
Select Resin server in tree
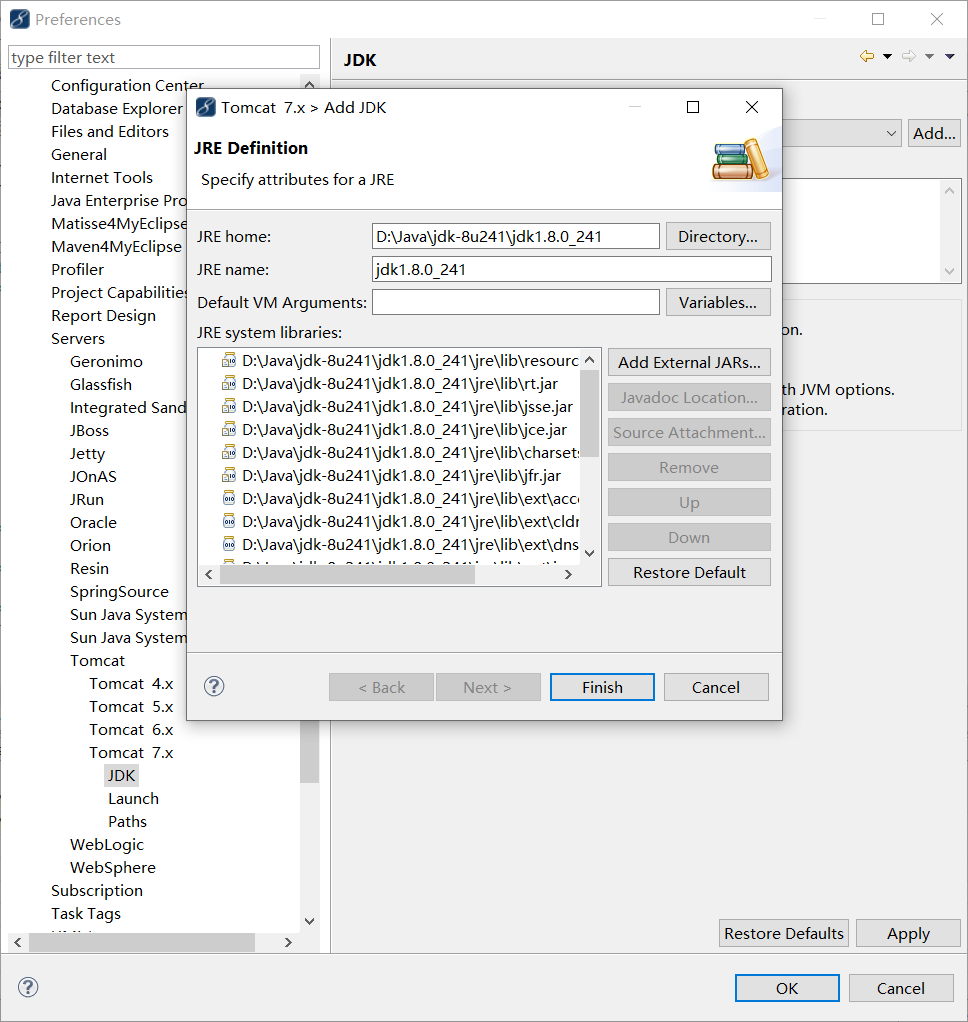tap(89, 568)
